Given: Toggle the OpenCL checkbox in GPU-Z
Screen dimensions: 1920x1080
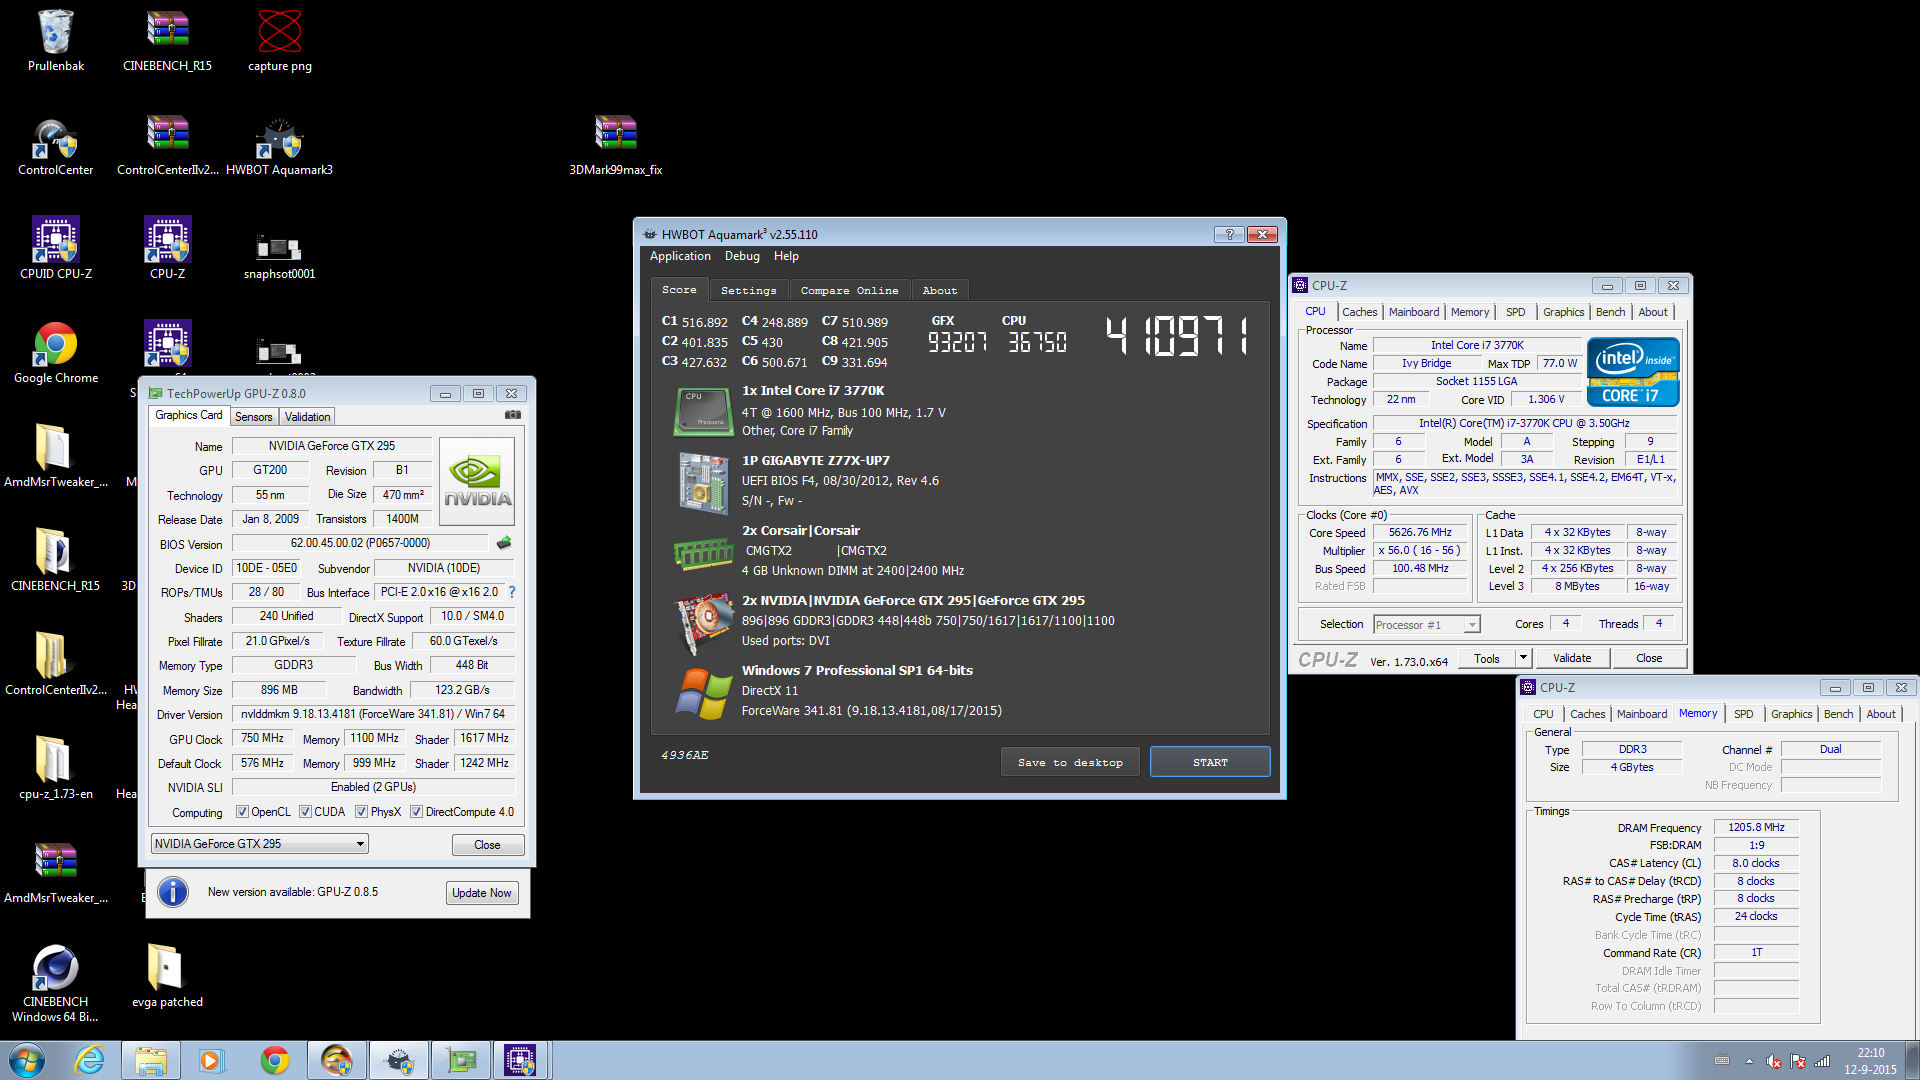Looking at the screenshot, I should 242,812.
